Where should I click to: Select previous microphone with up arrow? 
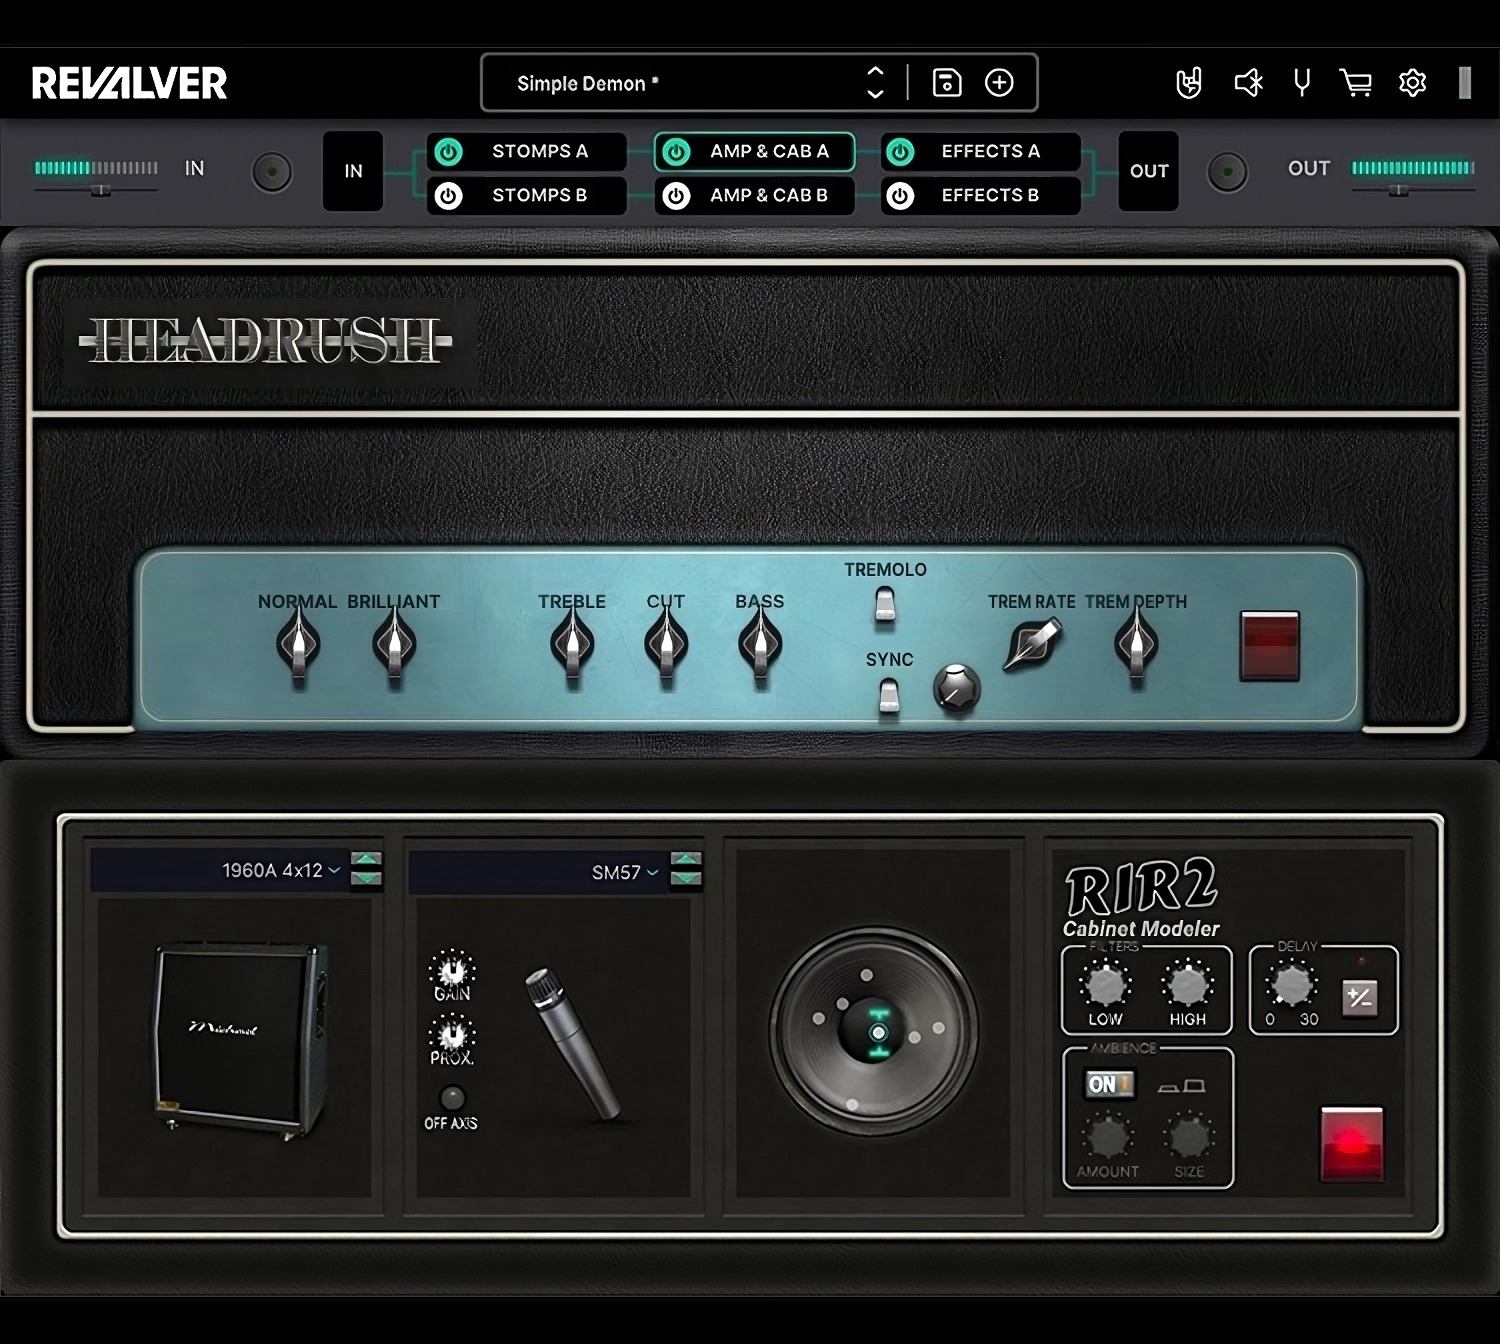[686, 860]
